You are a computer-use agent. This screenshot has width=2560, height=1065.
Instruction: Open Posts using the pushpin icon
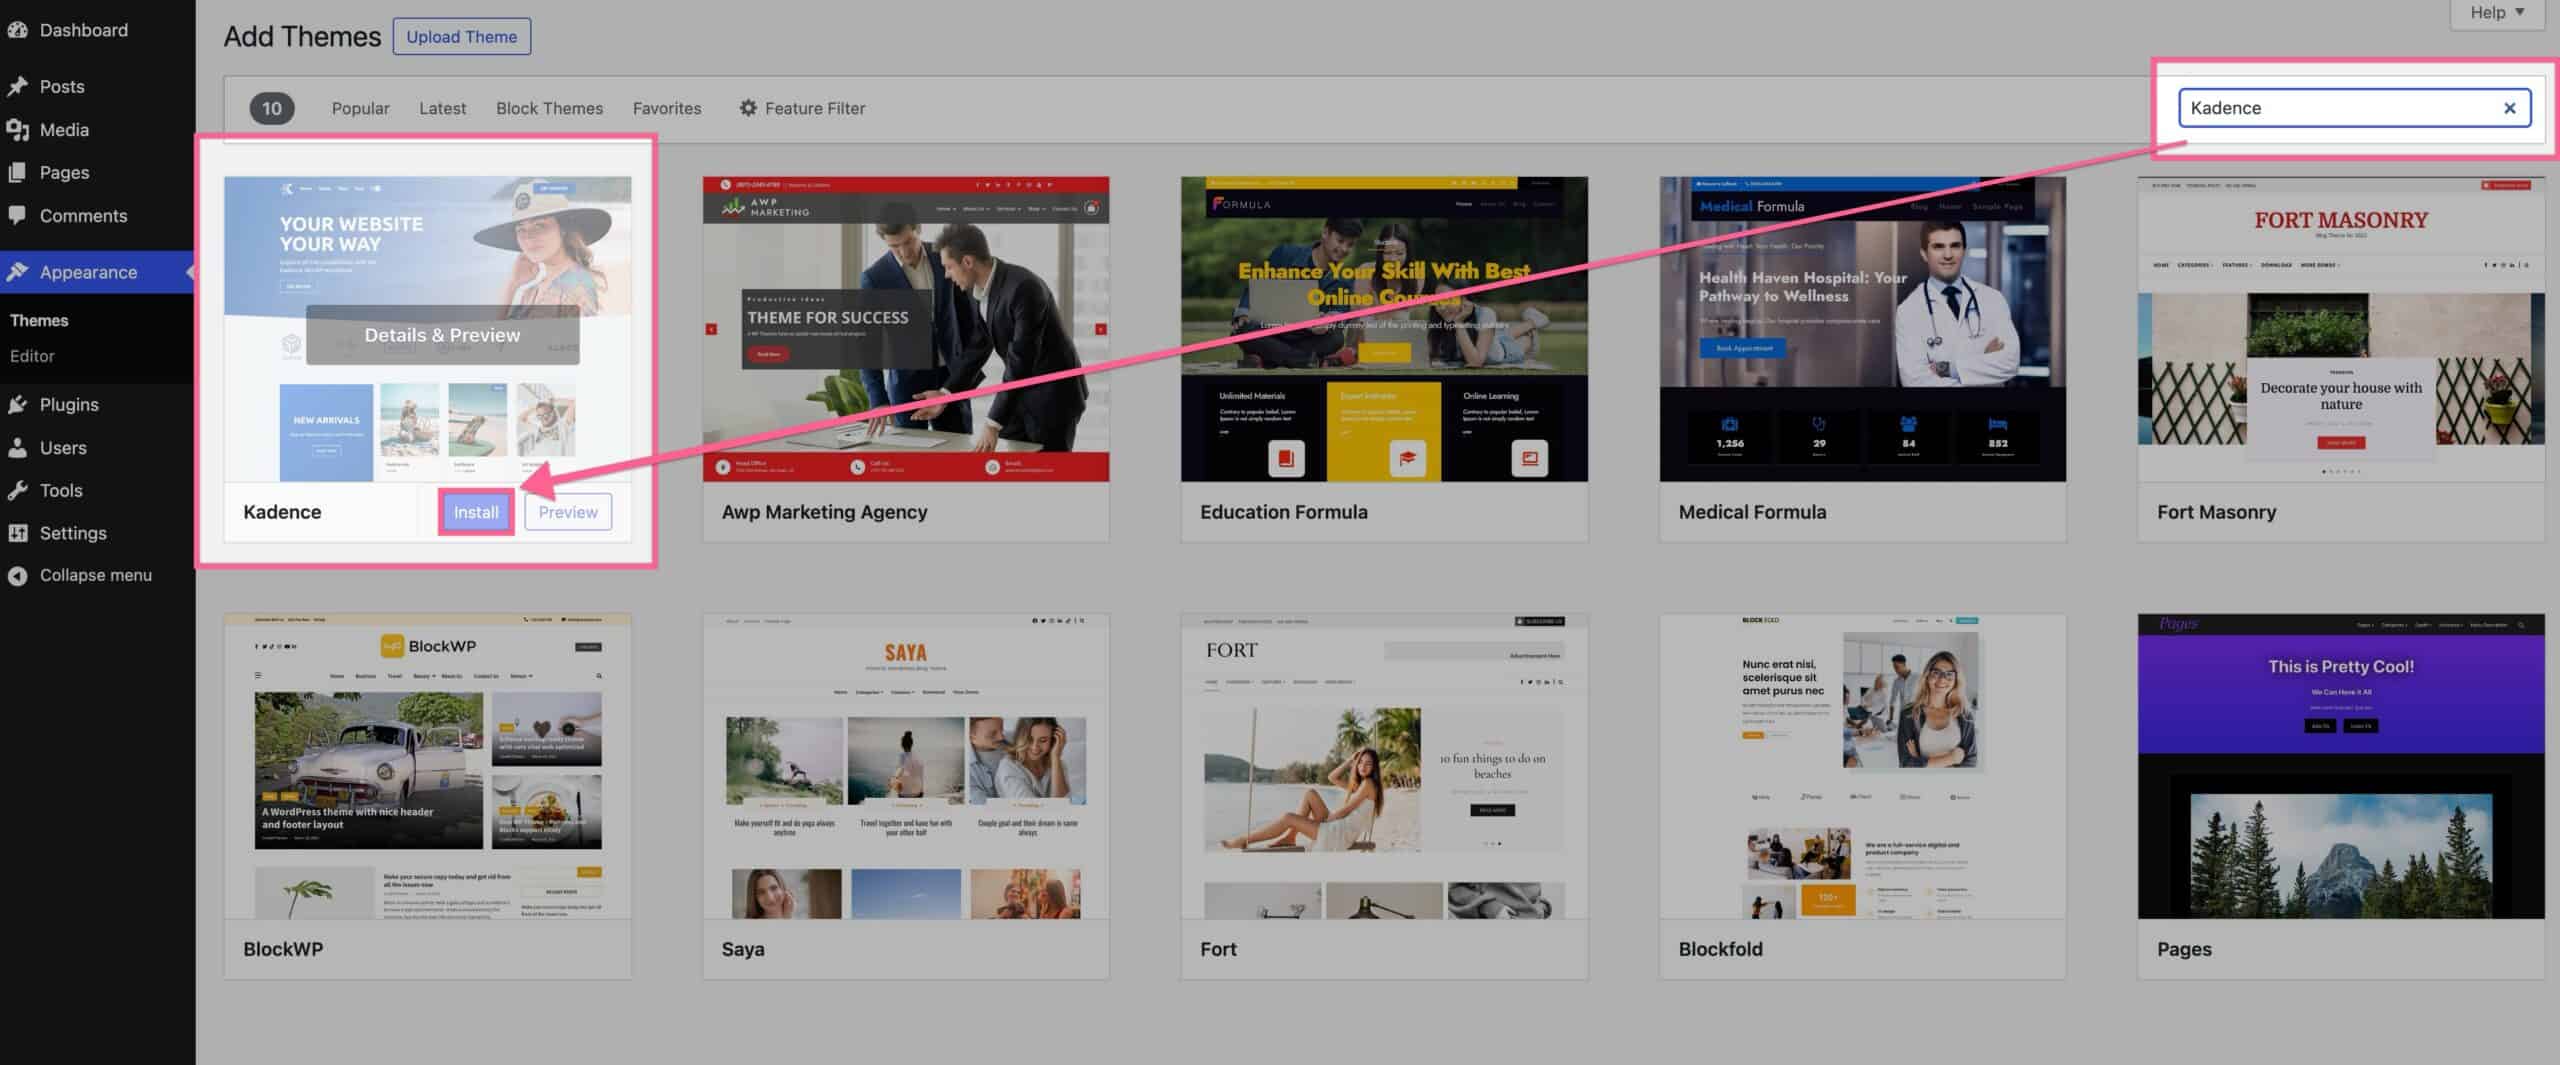(19, 86)
